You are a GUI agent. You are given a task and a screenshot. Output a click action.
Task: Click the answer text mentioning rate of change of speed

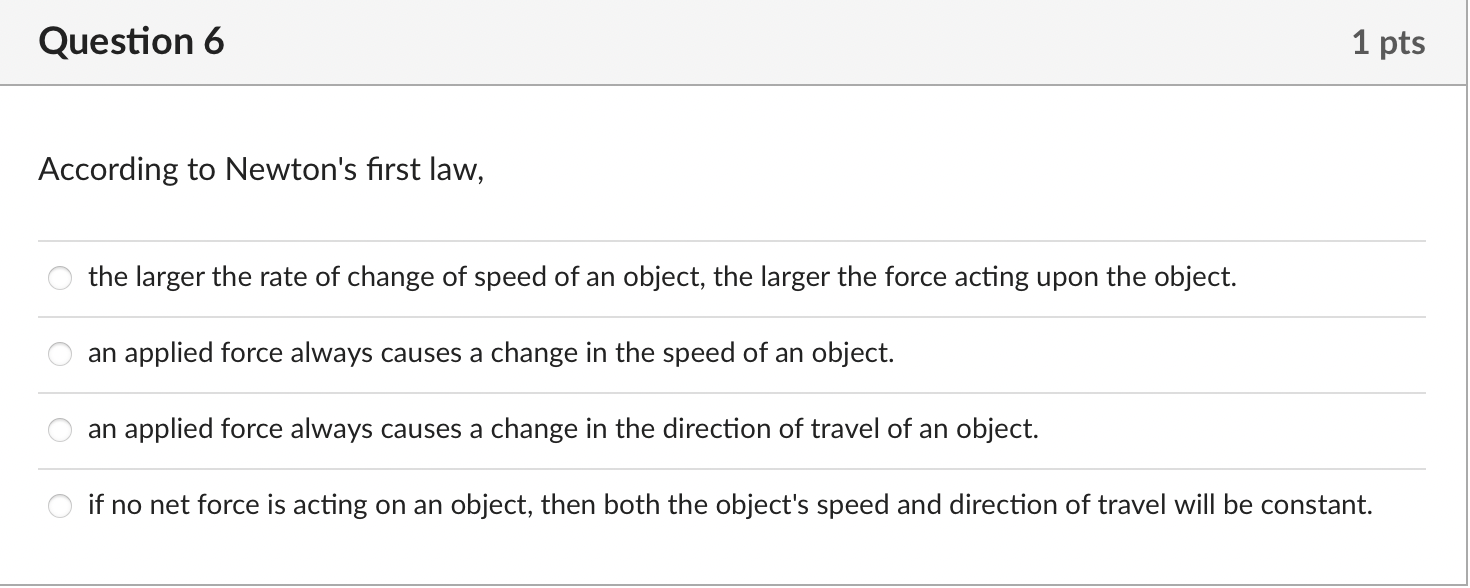point(660,277)
